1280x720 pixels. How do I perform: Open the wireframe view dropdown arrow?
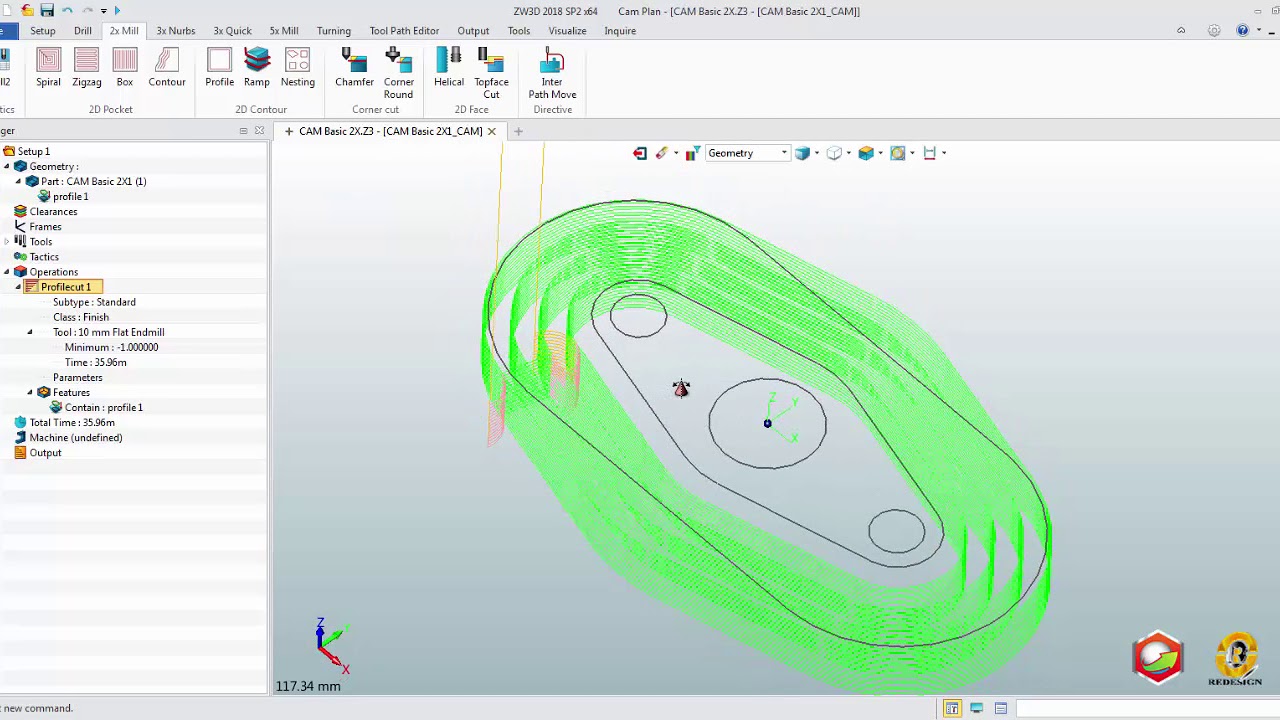point(849,153)
